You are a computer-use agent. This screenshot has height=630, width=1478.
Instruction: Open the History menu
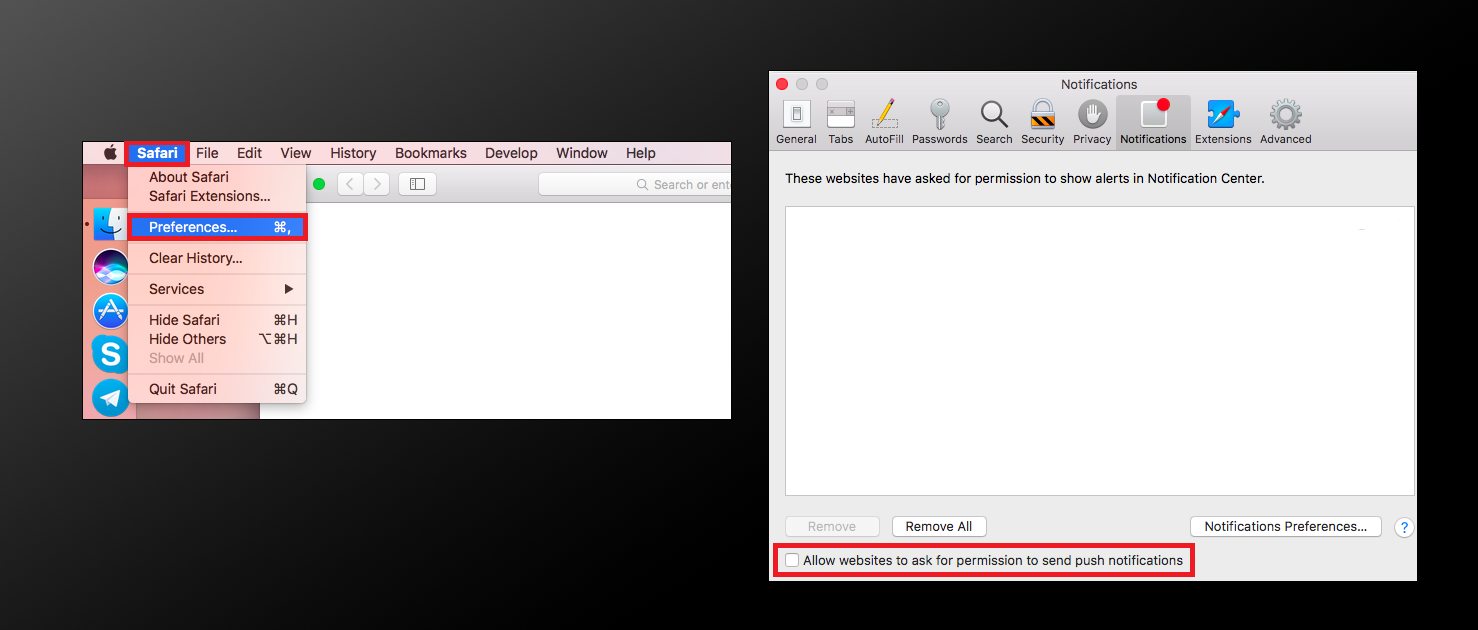click(353, 153)
